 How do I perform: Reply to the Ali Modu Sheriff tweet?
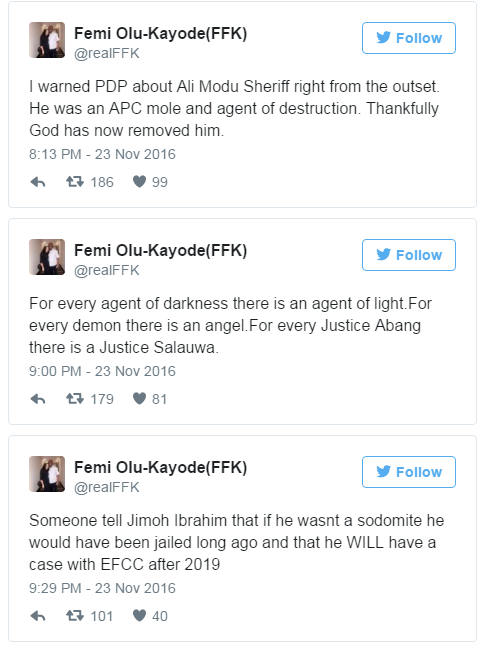[38, 182]
